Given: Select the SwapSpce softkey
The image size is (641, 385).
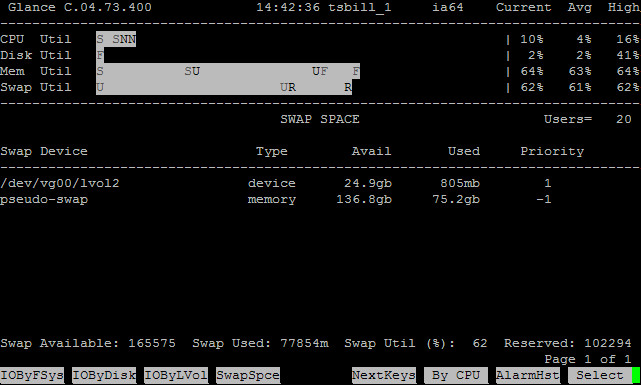Looking at the screenshot, I should tap(248, 375).
